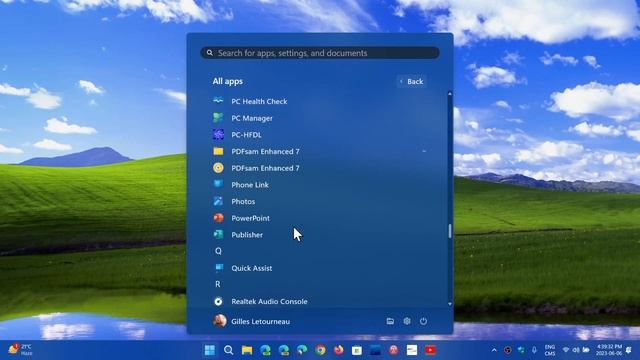Open the power options button
The height and width of the screenshot is (360, 640).
(x=423, y=321)
